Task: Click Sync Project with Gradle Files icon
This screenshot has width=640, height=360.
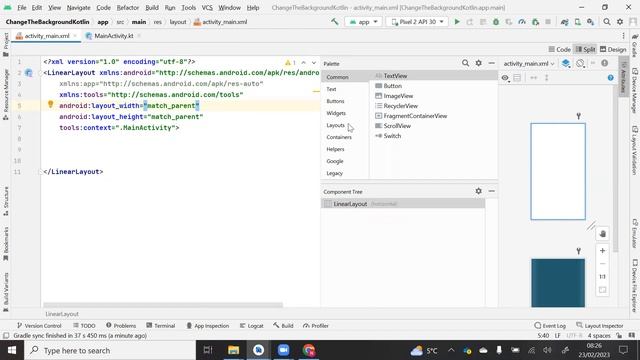Action: (564, 22)
